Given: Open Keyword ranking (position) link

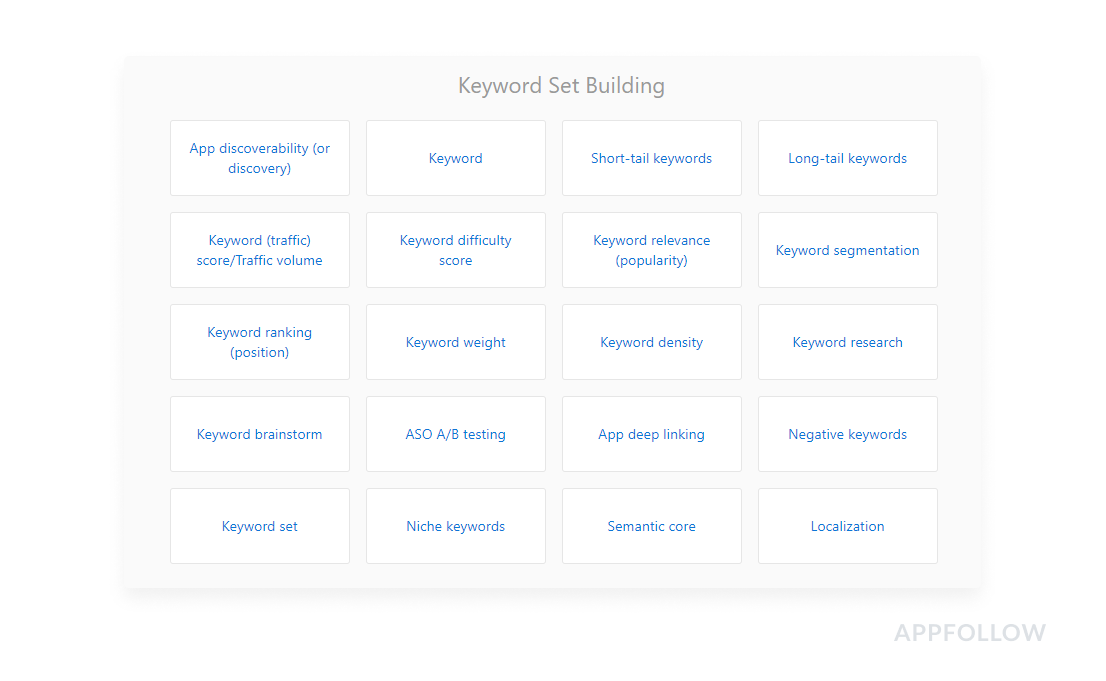Looking at the screenshot, I should (x=260, y=342).
